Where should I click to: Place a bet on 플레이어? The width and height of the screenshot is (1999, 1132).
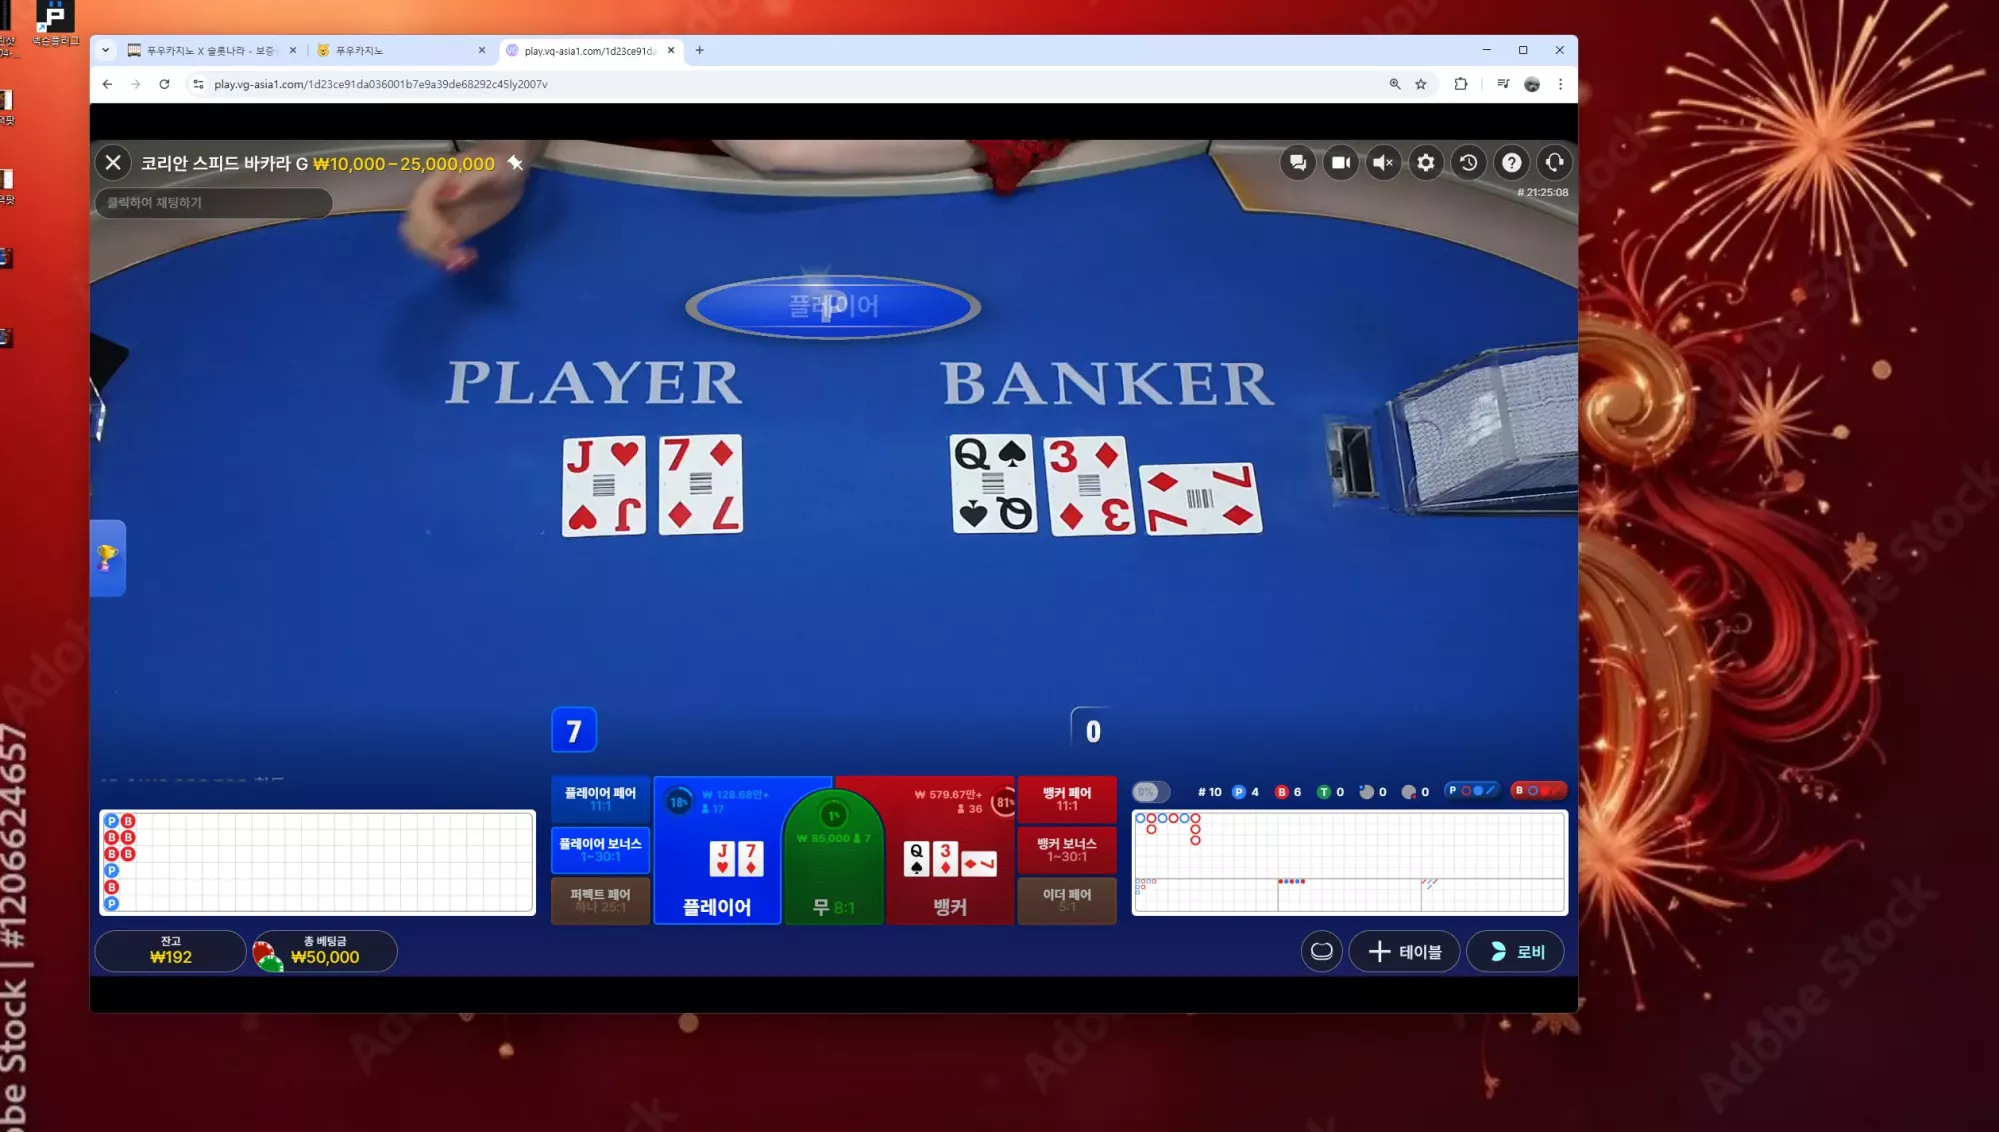point(717,851)
